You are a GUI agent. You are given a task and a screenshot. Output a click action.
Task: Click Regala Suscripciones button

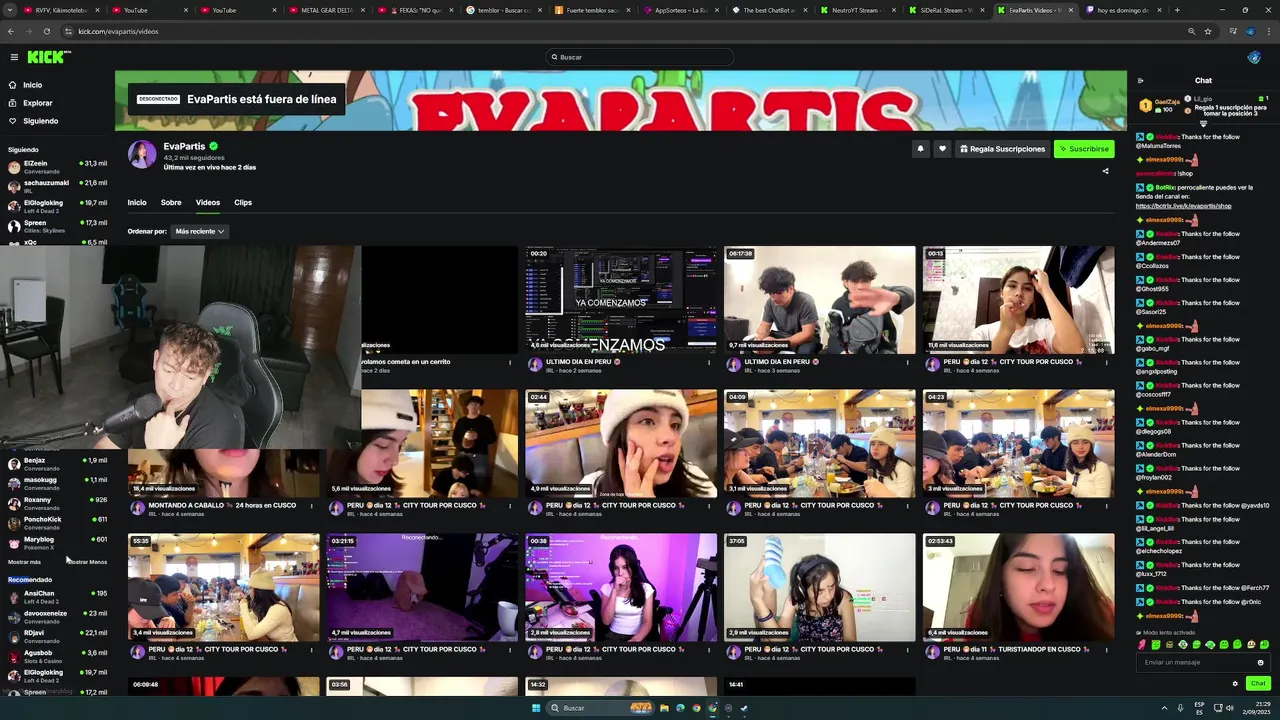coord(1002,149)
